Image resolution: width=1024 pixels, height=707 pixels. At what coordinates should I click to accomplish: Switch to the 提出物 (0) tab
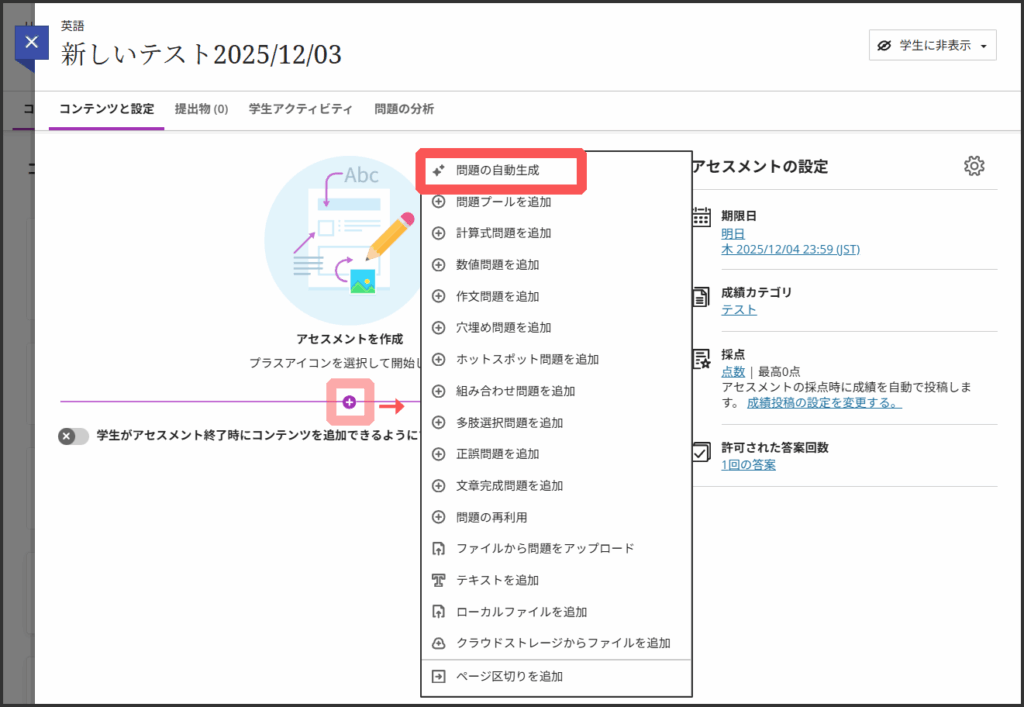tap(201, 109)
